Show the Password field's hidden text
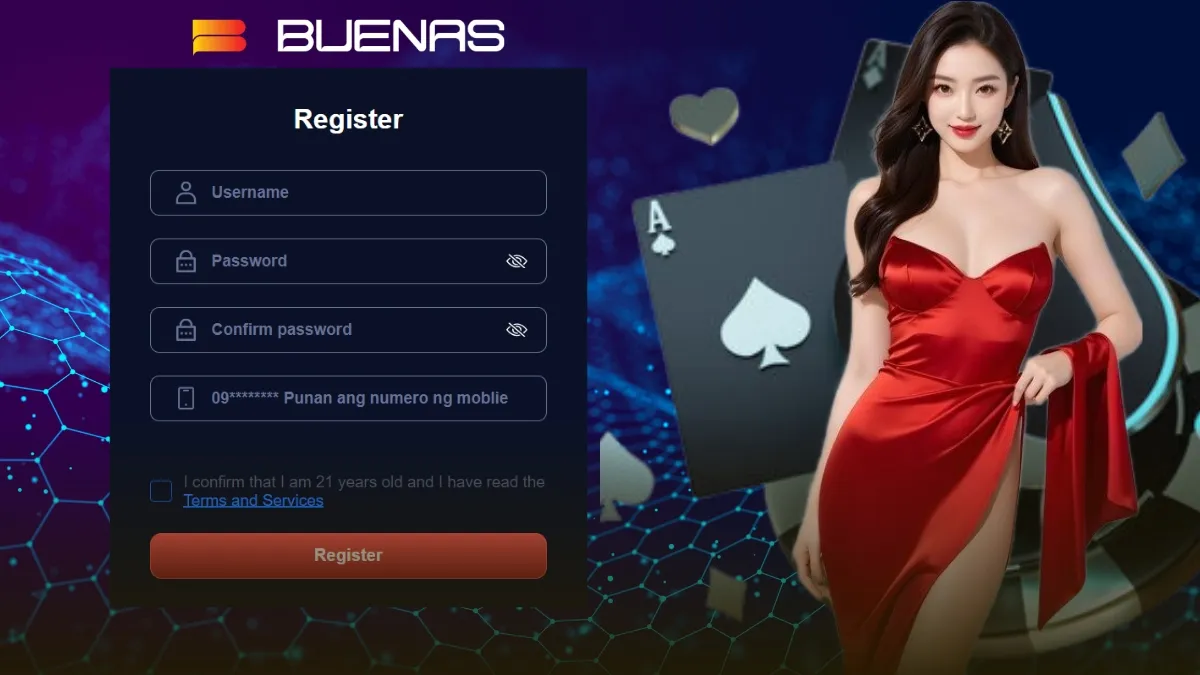This screenshot has height=675, width=1200. tap(516, 262)
